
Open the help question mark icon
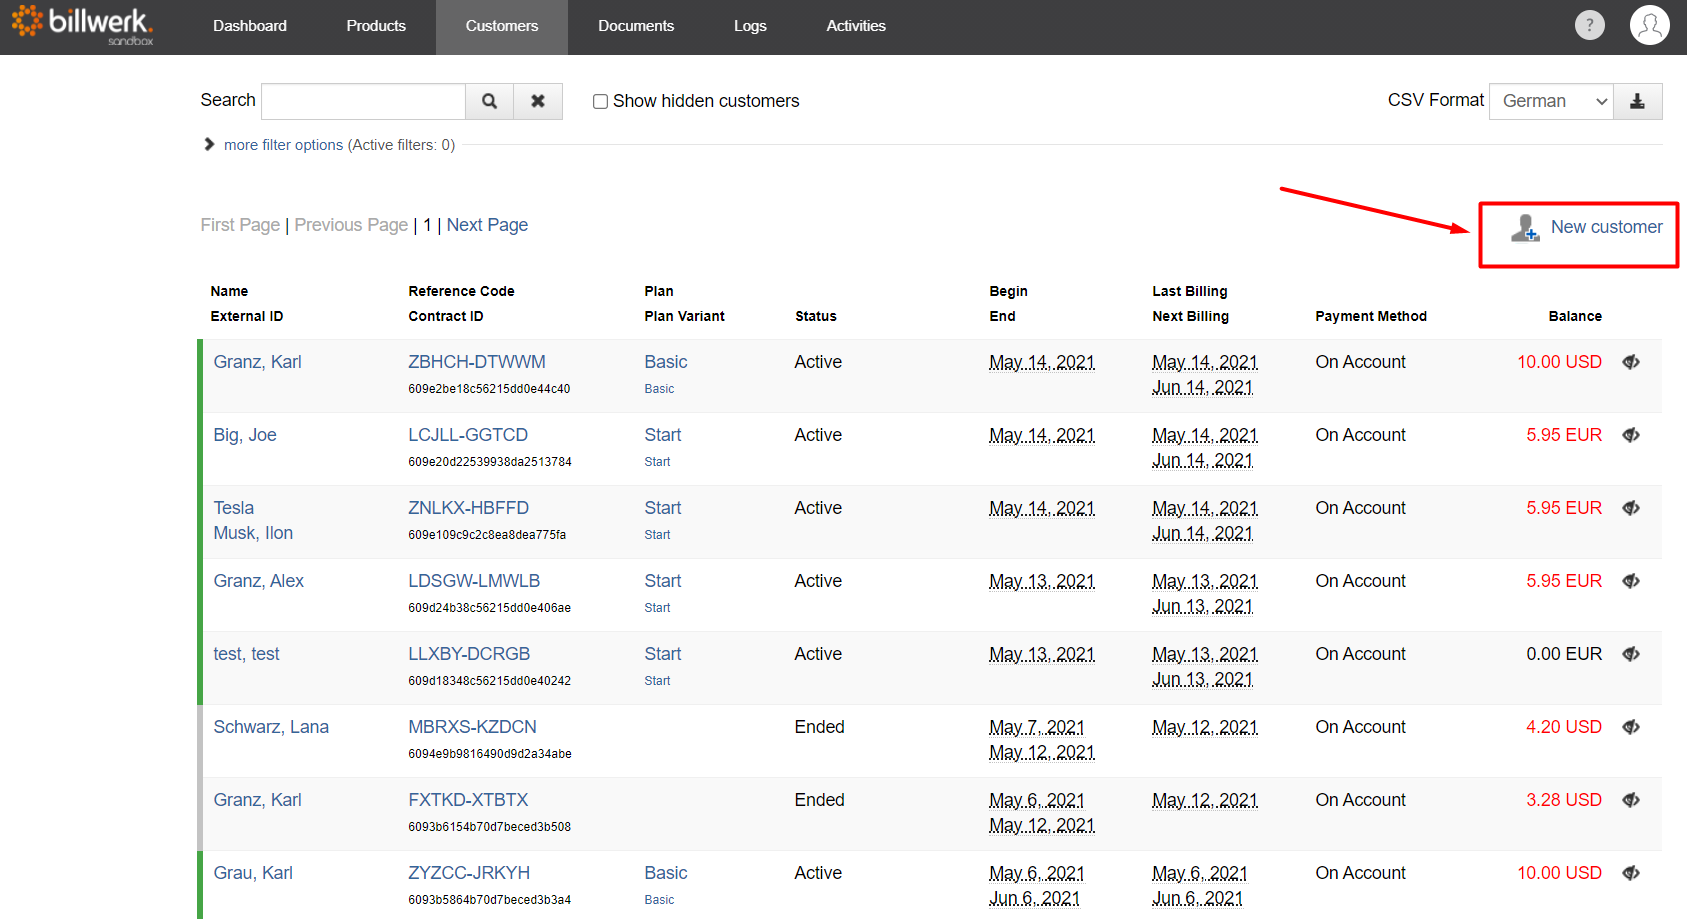1589,25
